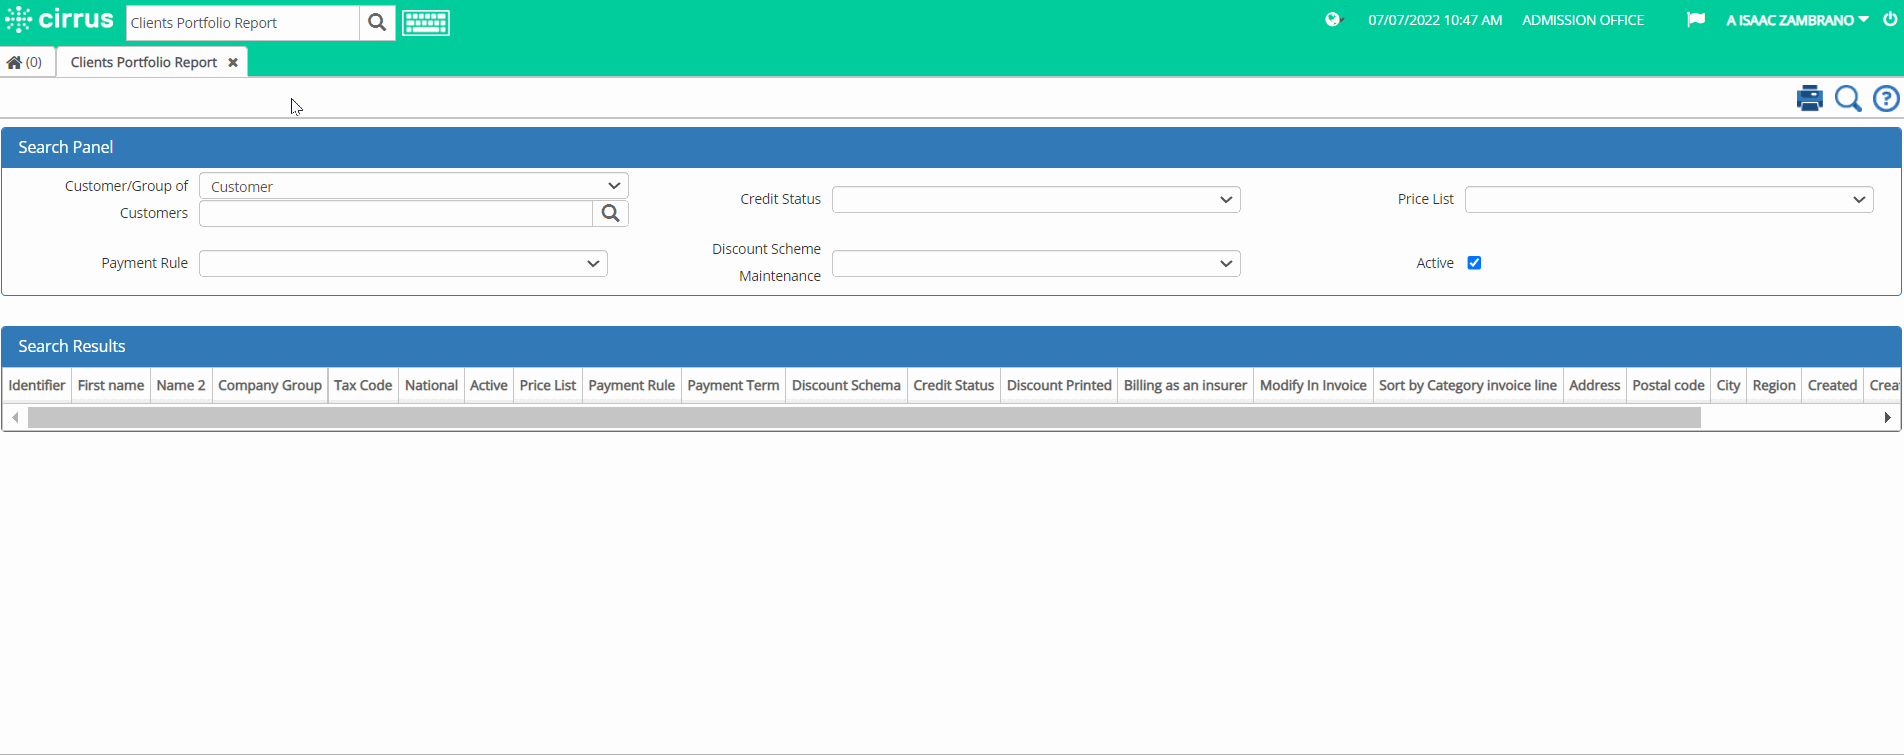Click ADMISSION OFFICE label
Screen dimensions: 1904x755
[1583, 20]
